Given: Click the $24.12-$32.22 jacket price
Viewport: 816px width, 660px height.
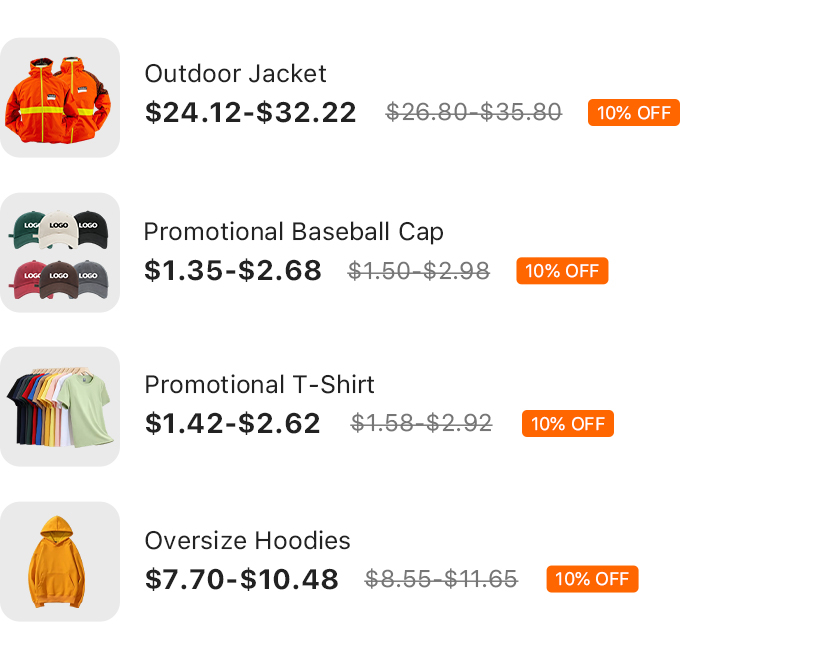Looking at the screenshot, I should [x=250, y=113].
